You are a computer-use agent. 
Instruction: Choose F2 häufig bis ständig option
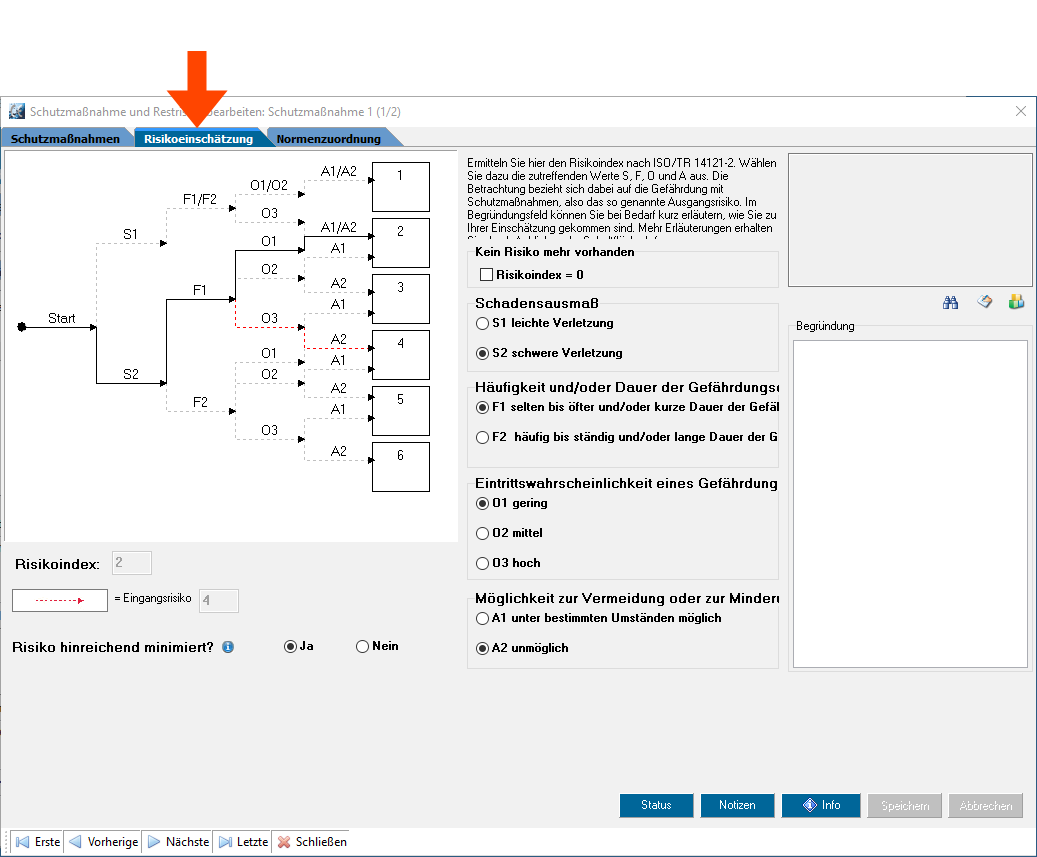[483, 437]
